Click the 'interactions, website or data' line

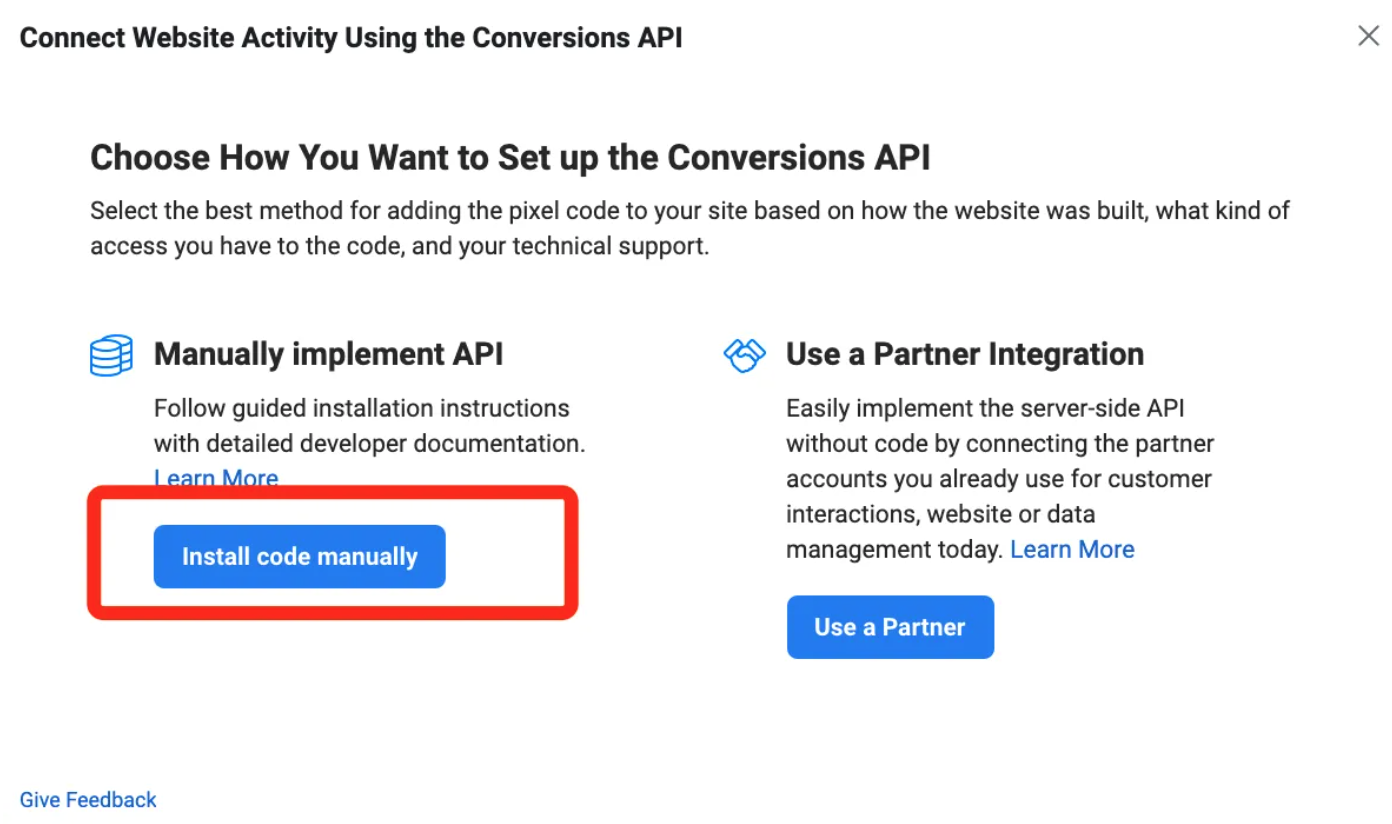pyautogui.click(x=940, y=514)
